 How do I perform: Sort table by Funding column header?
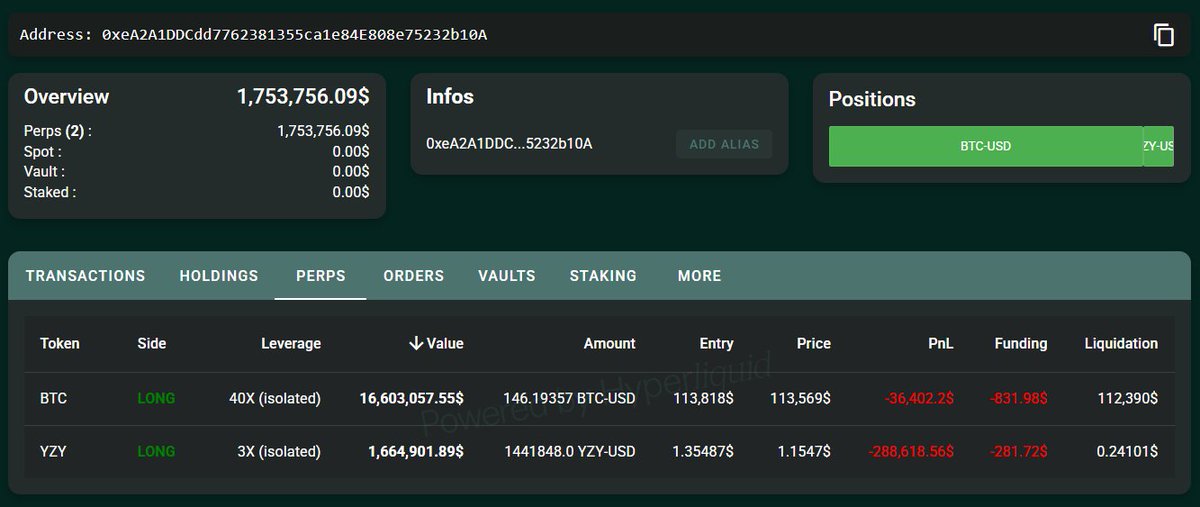click(1020, 343)
